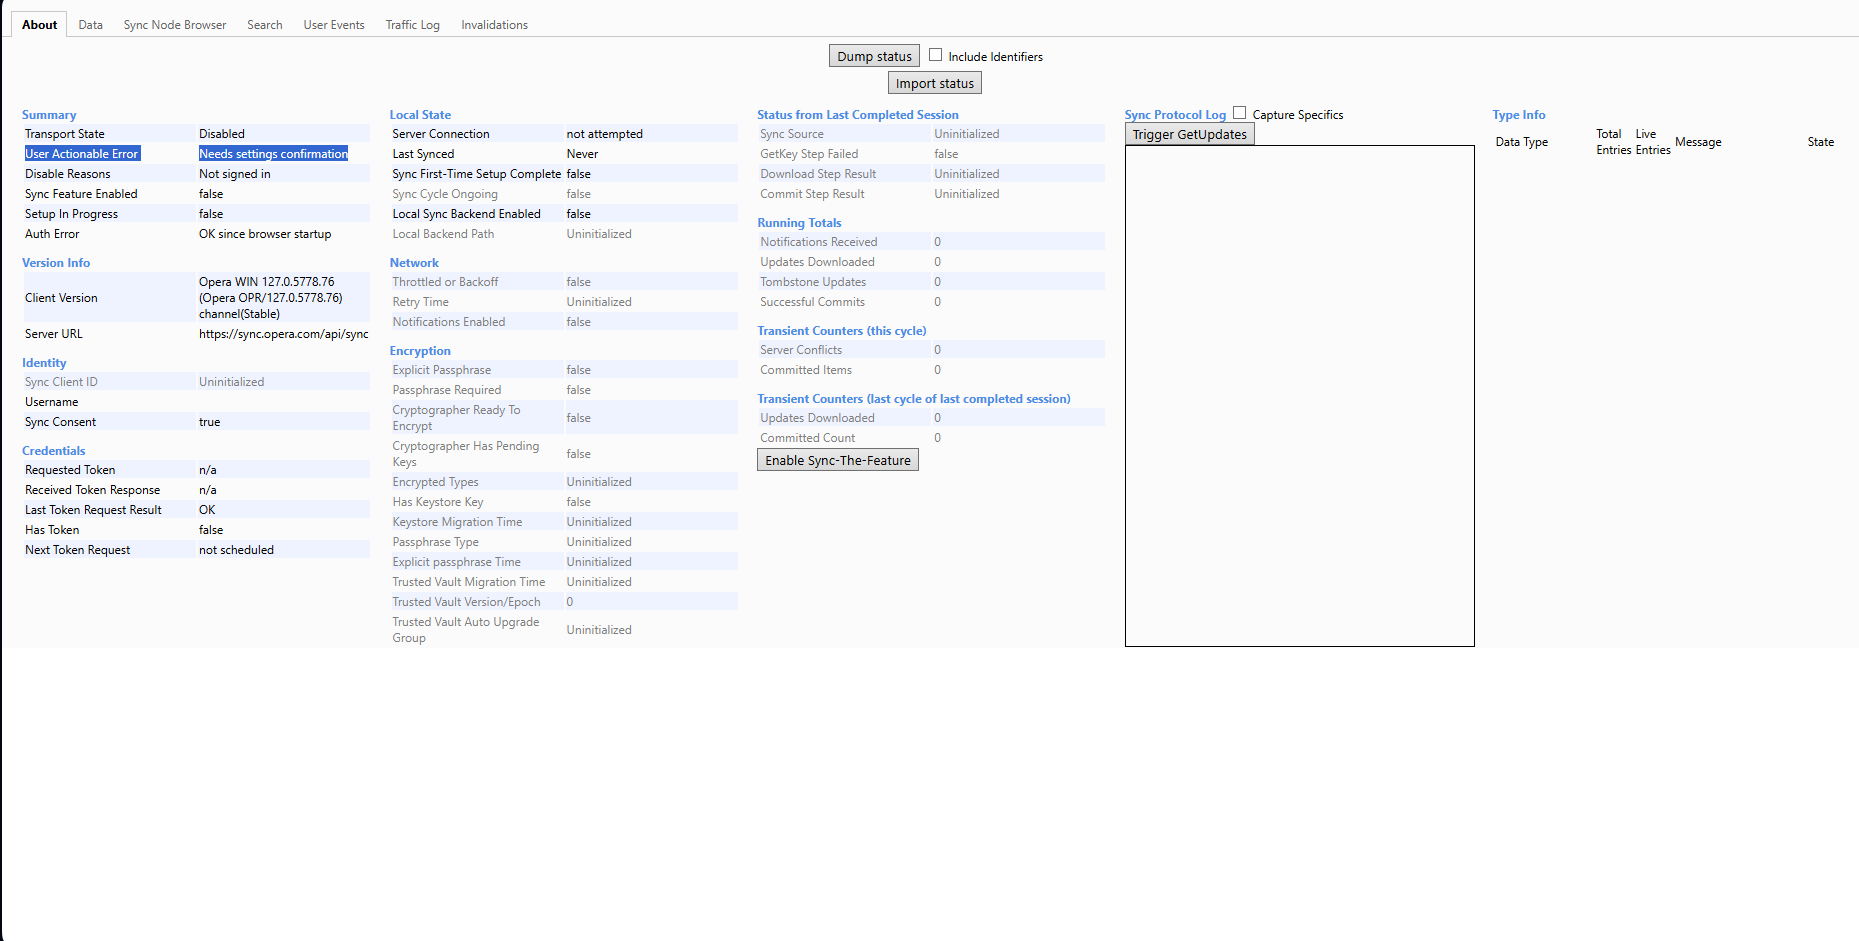Viewport: 1859px width, 941px height.
Task: Check the Include Identifiers checkbox
Action: (934, 55)
